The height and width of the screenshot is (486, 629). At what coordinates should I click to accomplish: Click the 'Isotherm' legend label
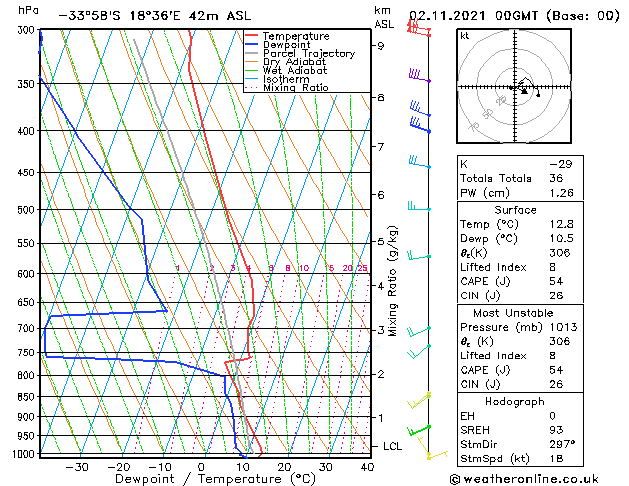coord(286,79)
